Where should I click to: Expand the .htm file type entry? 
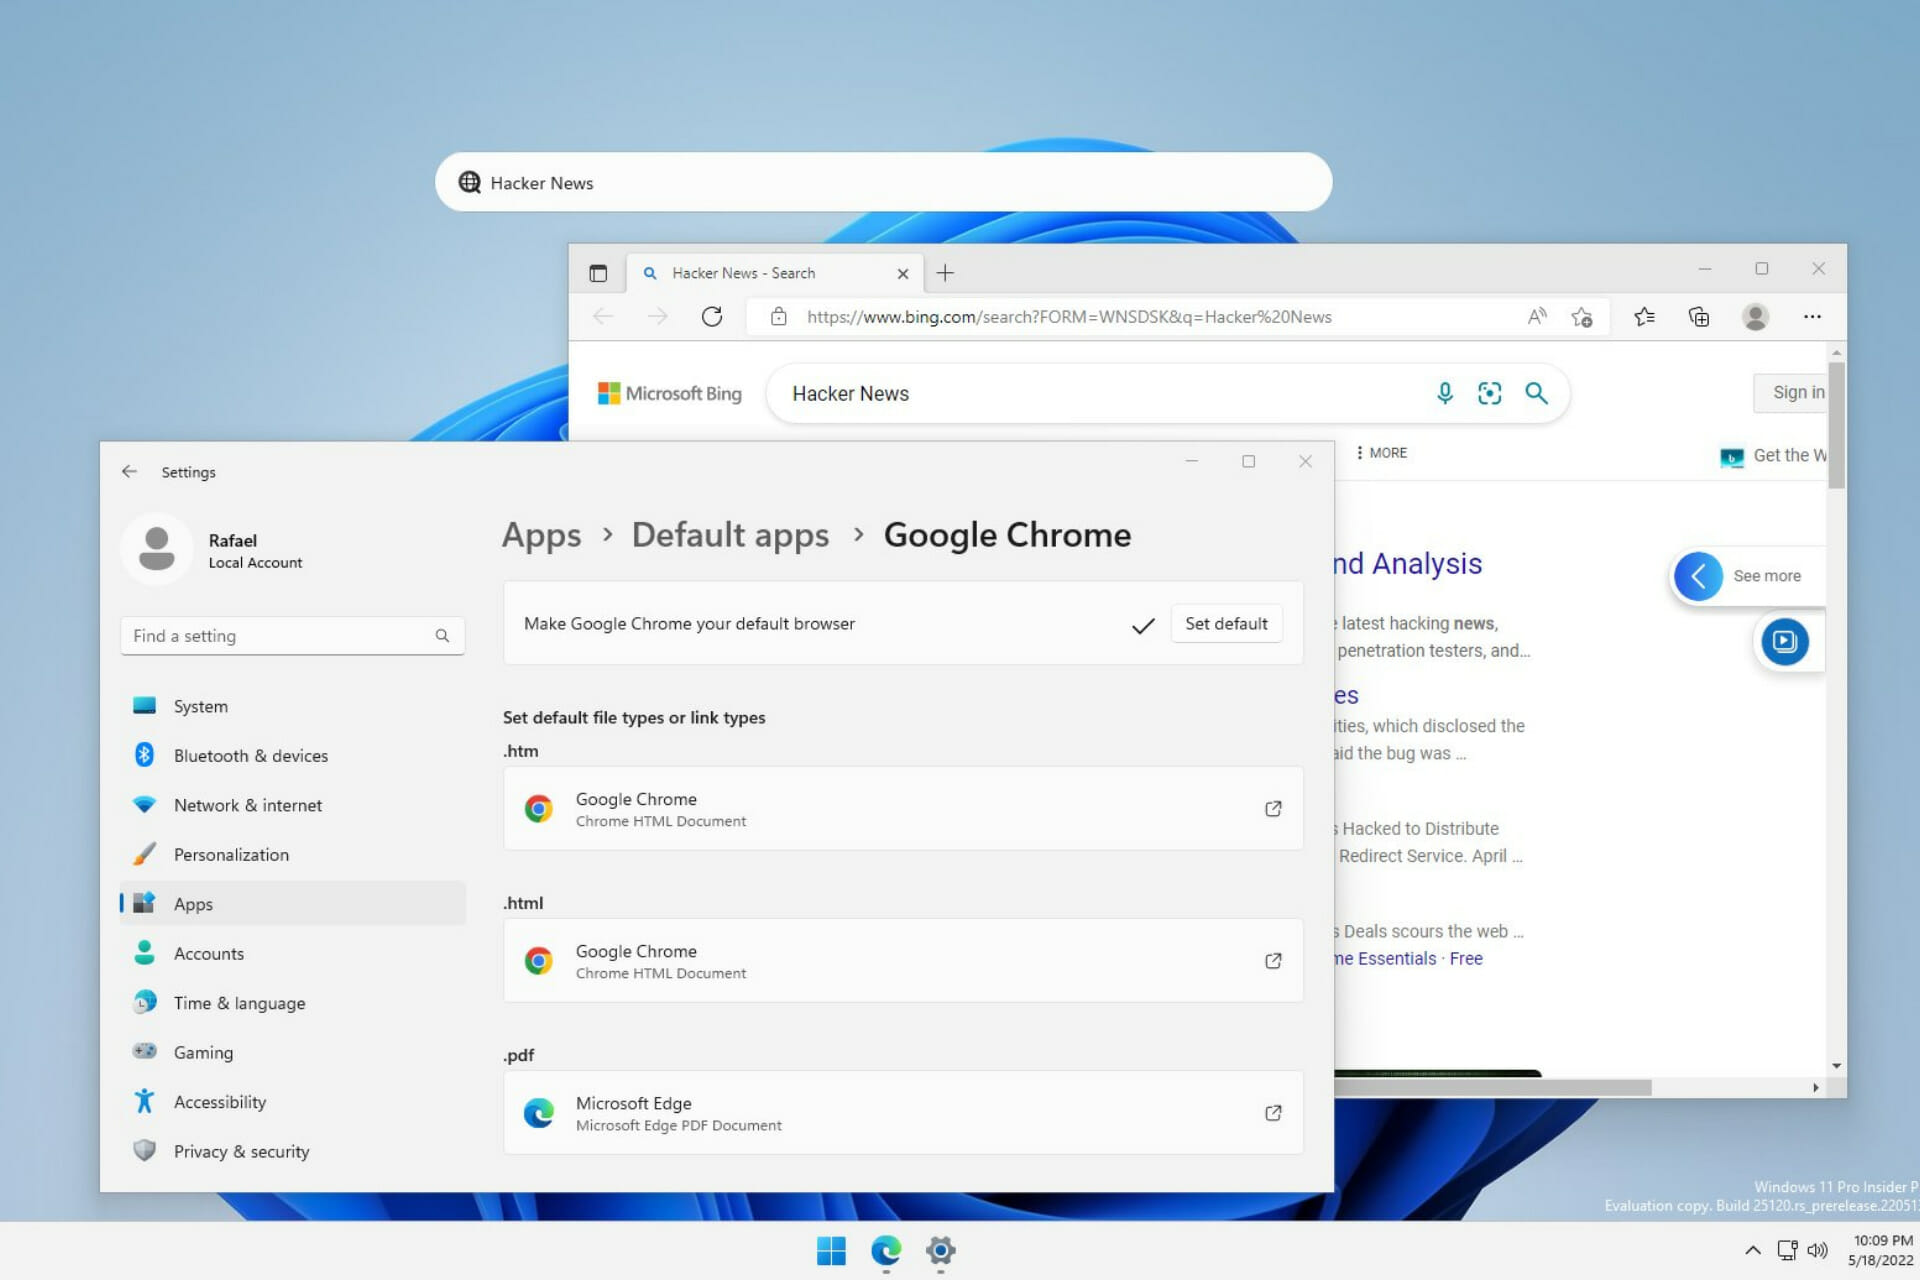(1271, 809)
